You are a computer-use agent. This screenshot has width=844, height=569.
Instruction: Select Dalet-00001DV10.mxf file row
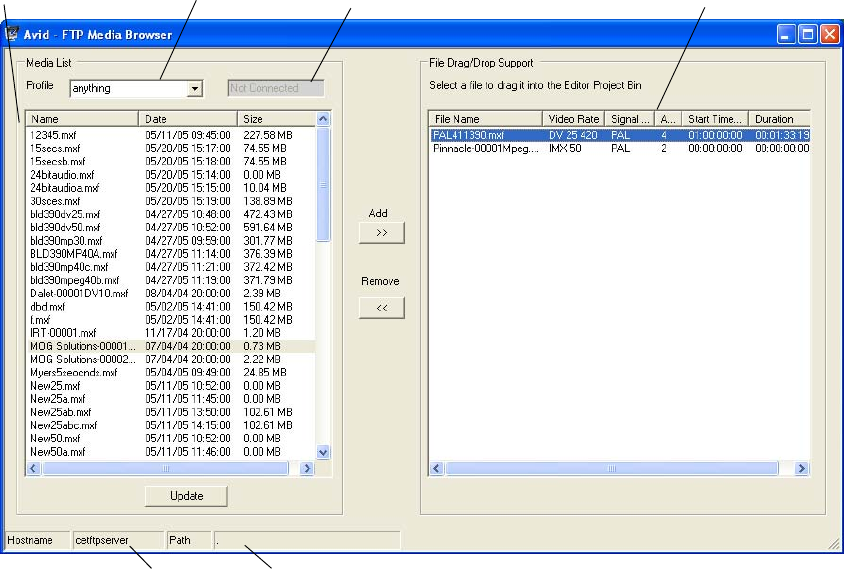point(171,293)
